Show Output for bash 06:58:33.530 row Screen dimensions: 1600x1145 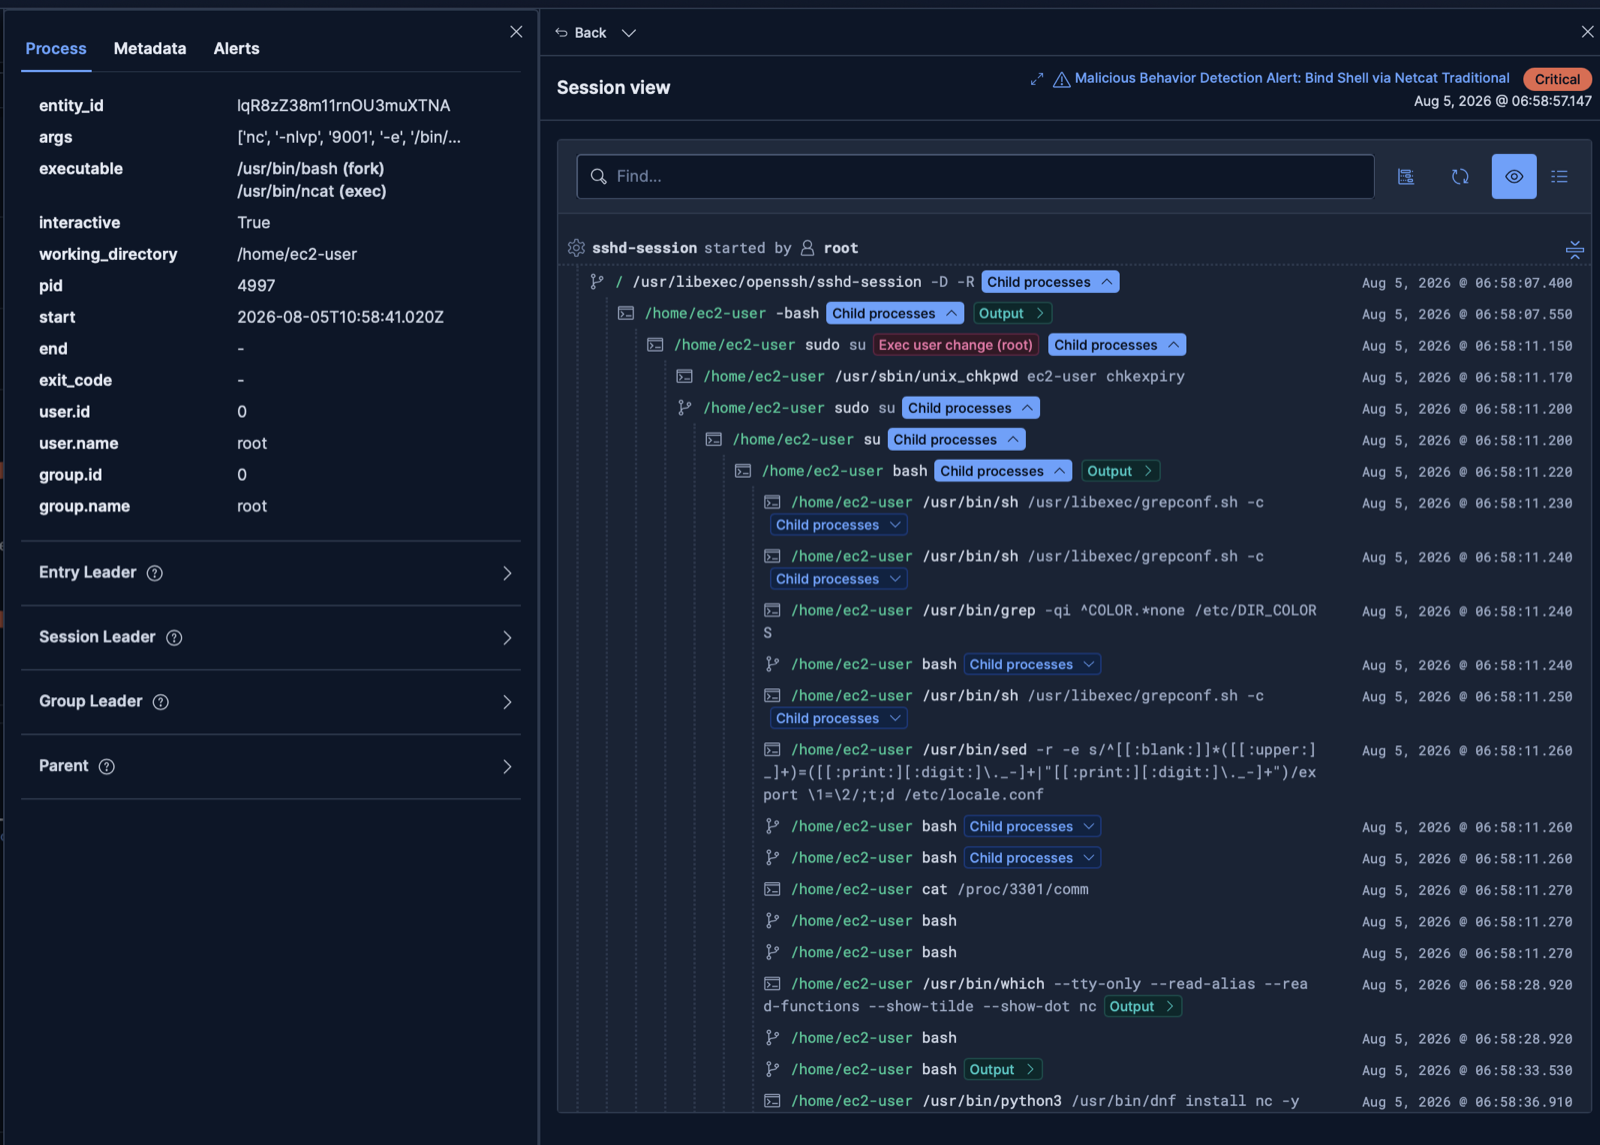[x=1003, y=1069]
